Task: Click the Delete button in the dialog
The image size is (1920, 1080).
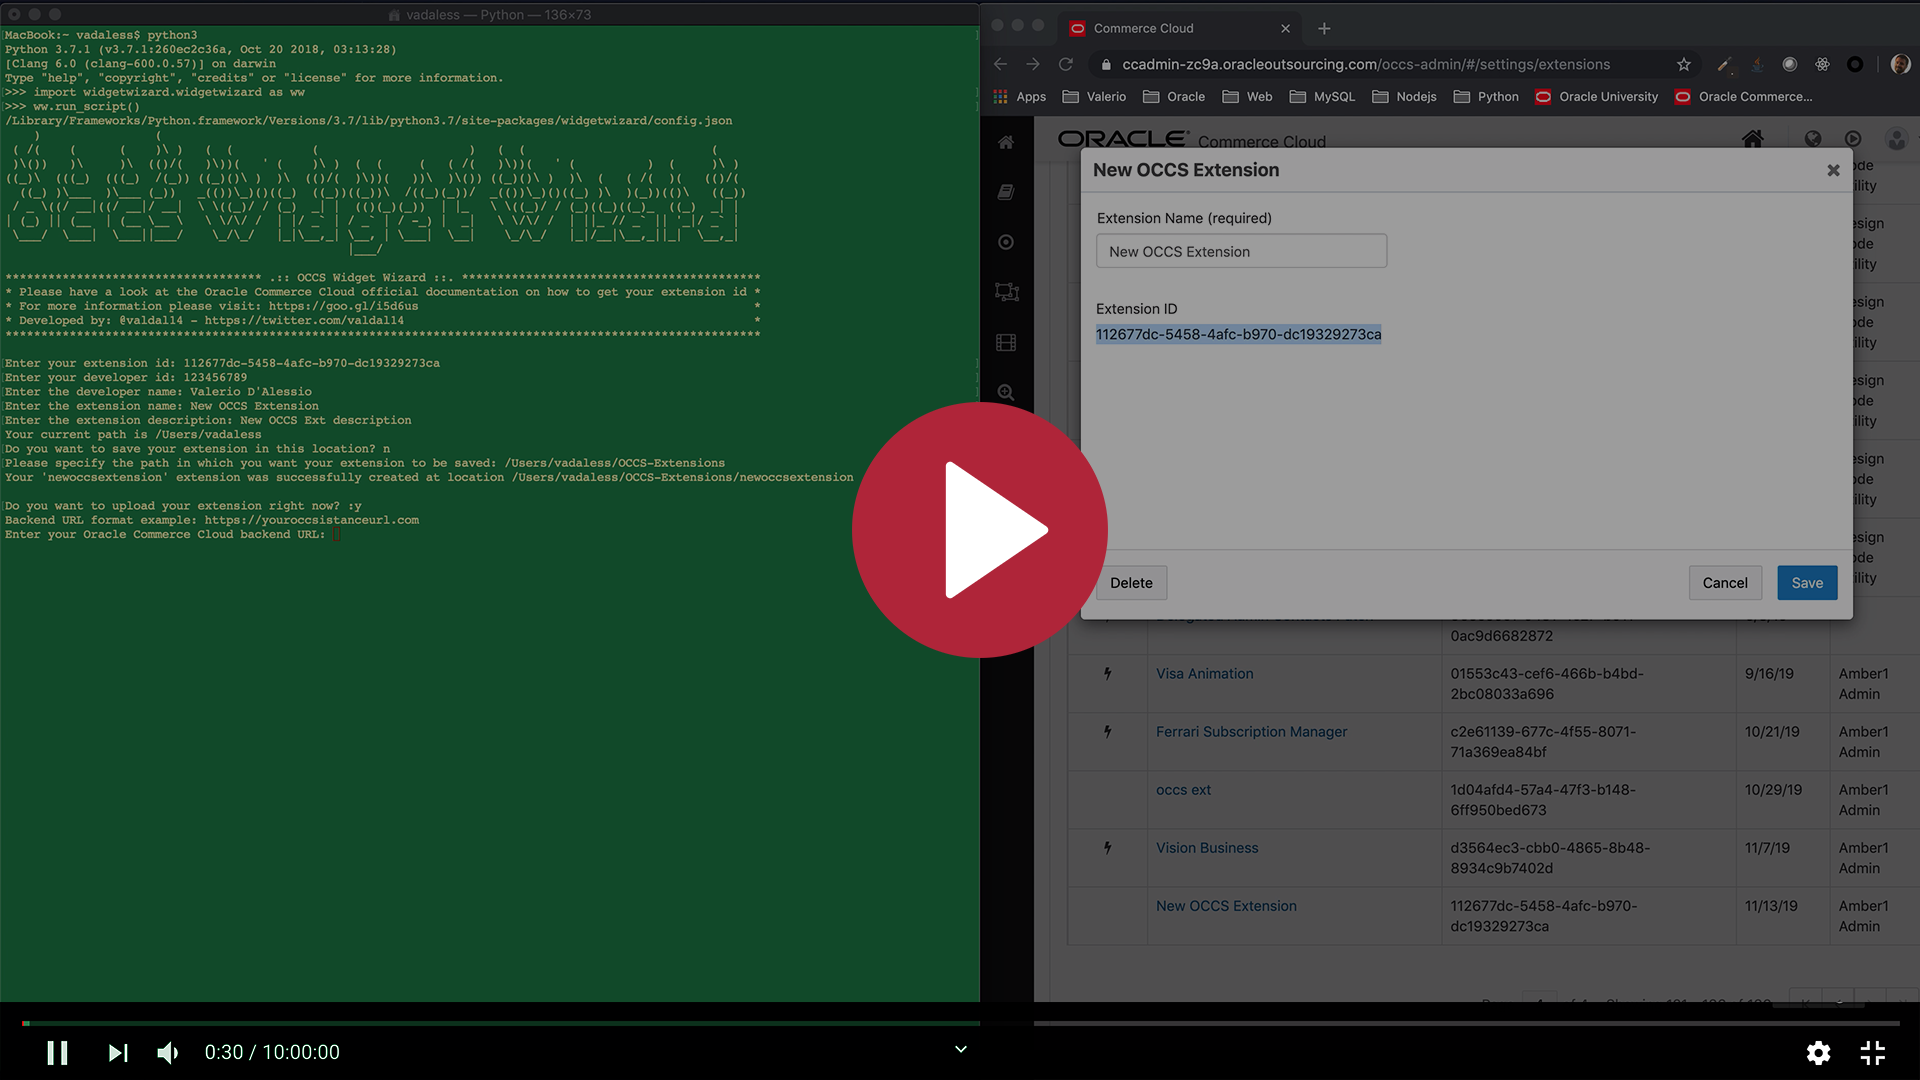Action: (1131, 583)
